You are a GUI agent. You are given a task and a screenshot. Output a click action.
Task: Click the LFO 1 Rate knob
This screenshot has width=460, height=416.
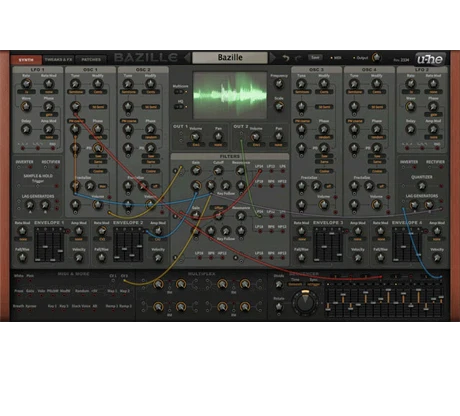click(26, 84)
